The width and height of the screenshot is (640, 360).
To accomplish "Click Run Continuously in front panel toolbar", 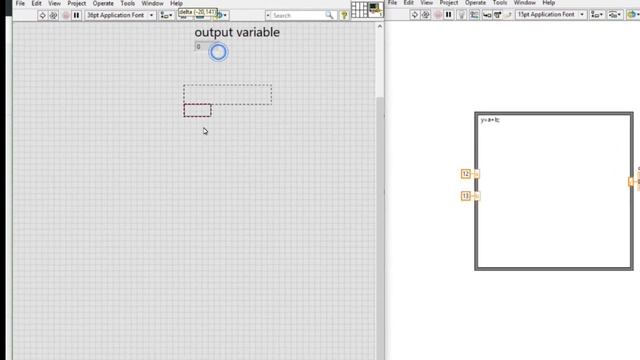I will click(x=53, y=16).
